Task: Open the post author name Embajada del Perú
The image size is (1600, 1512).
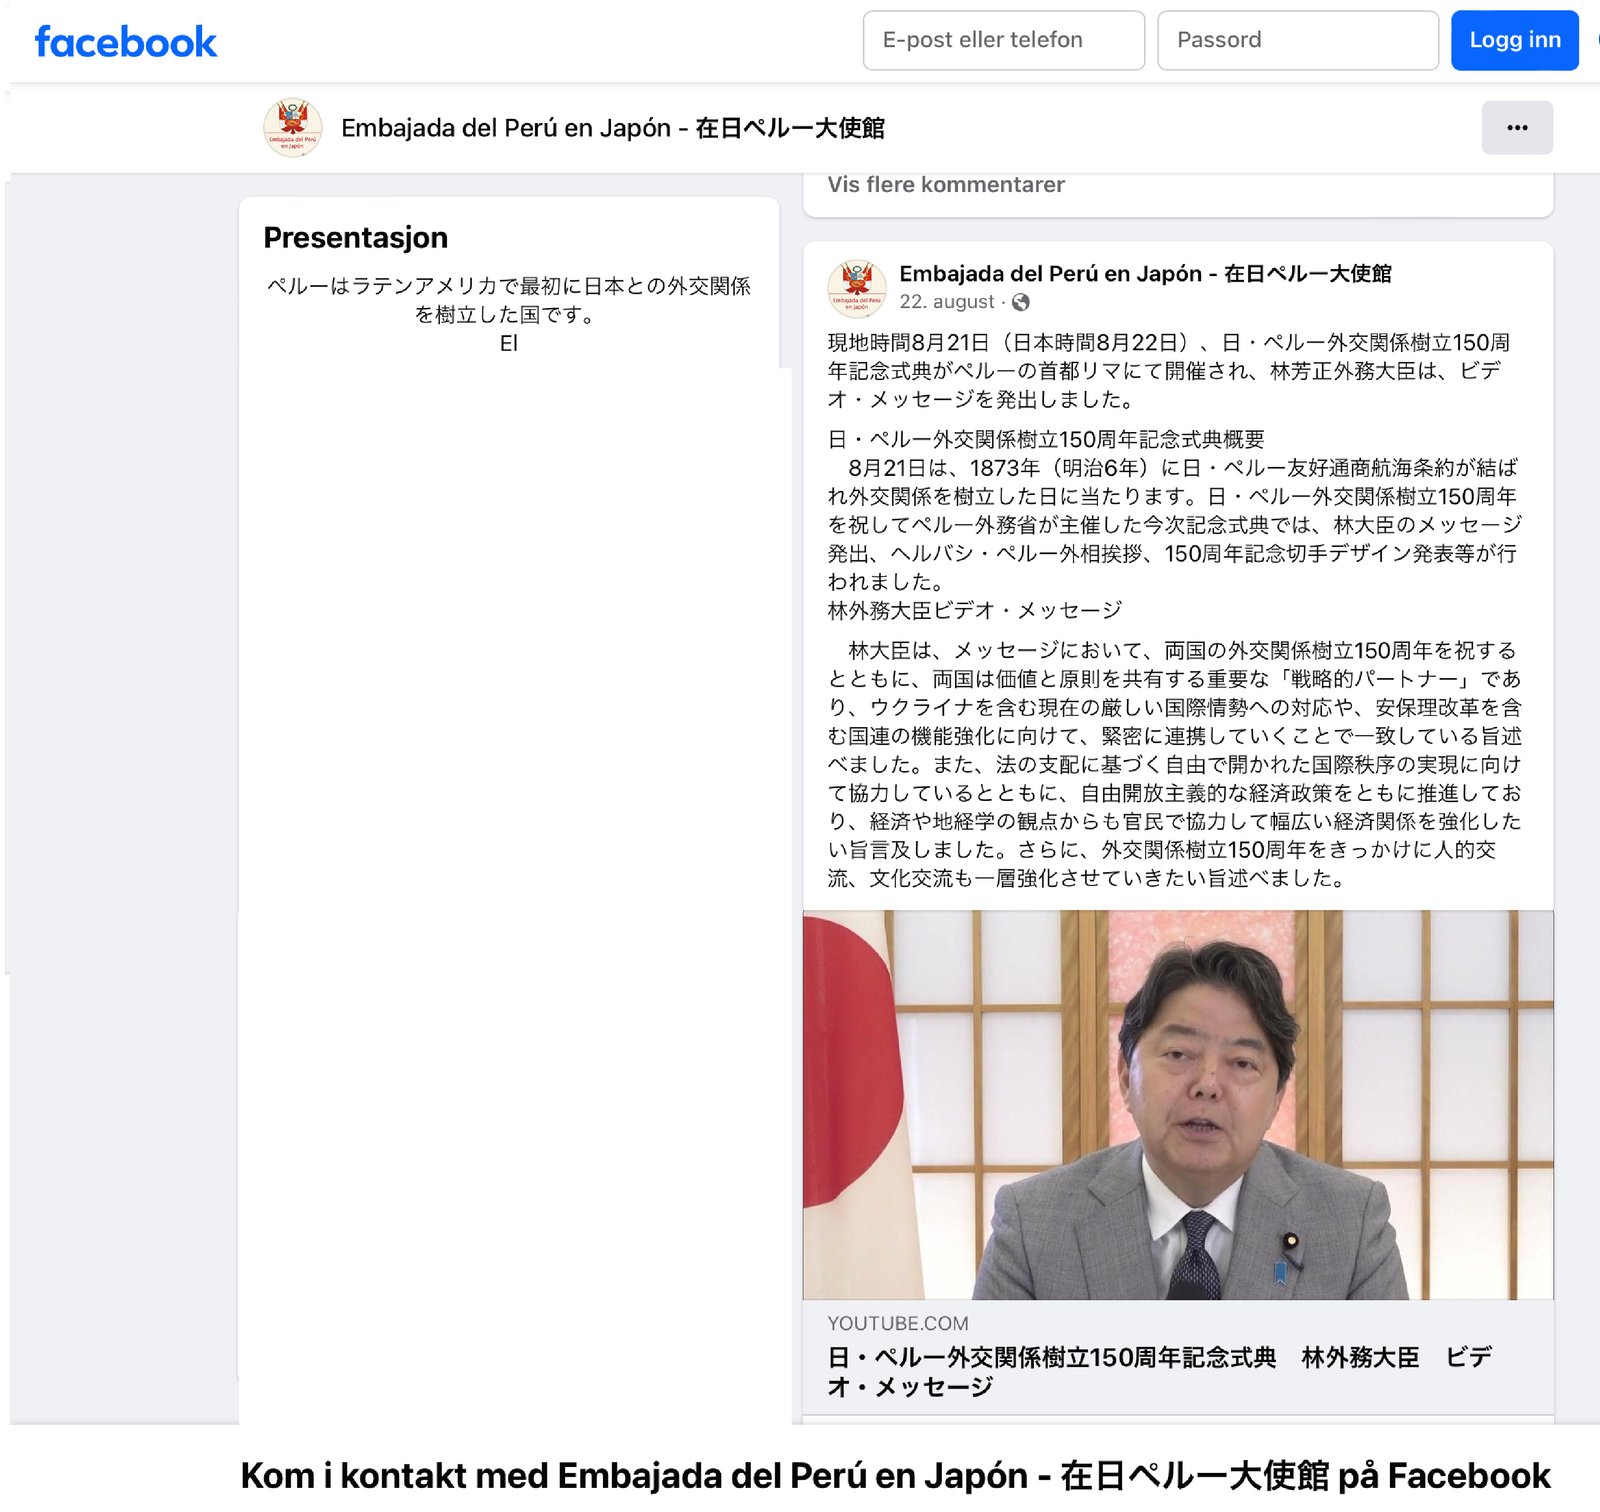Action: click(1145, 273)
